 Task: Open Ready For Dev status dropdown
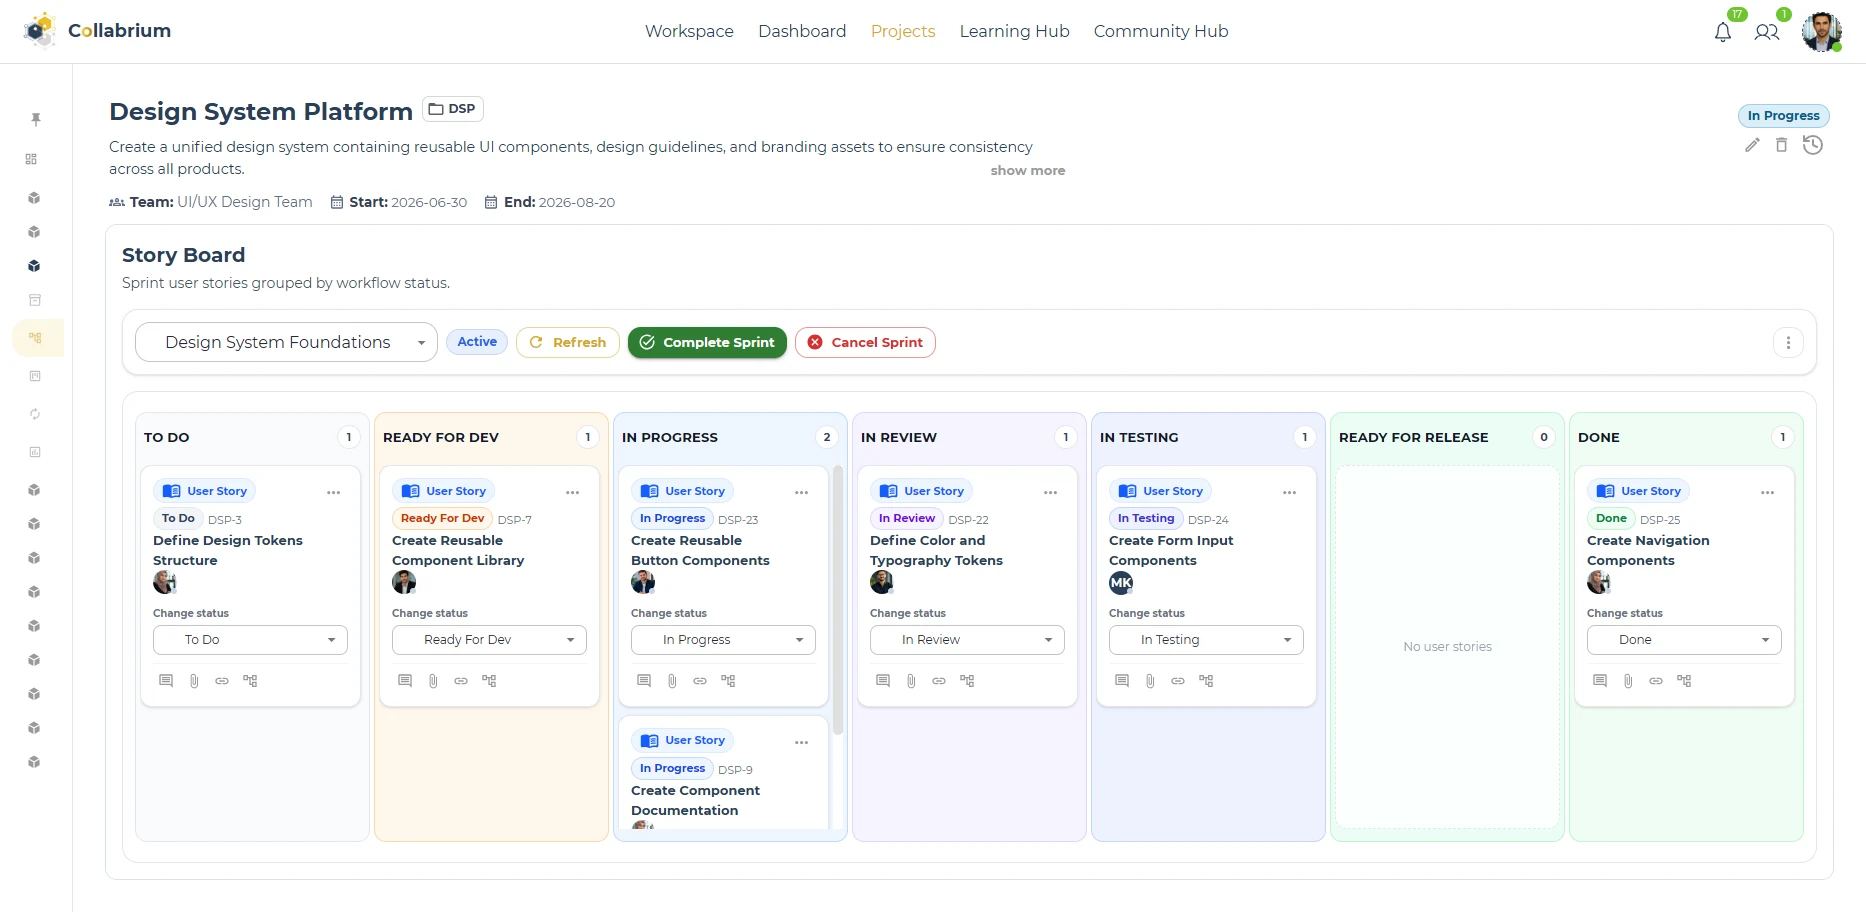click(489, 640)
